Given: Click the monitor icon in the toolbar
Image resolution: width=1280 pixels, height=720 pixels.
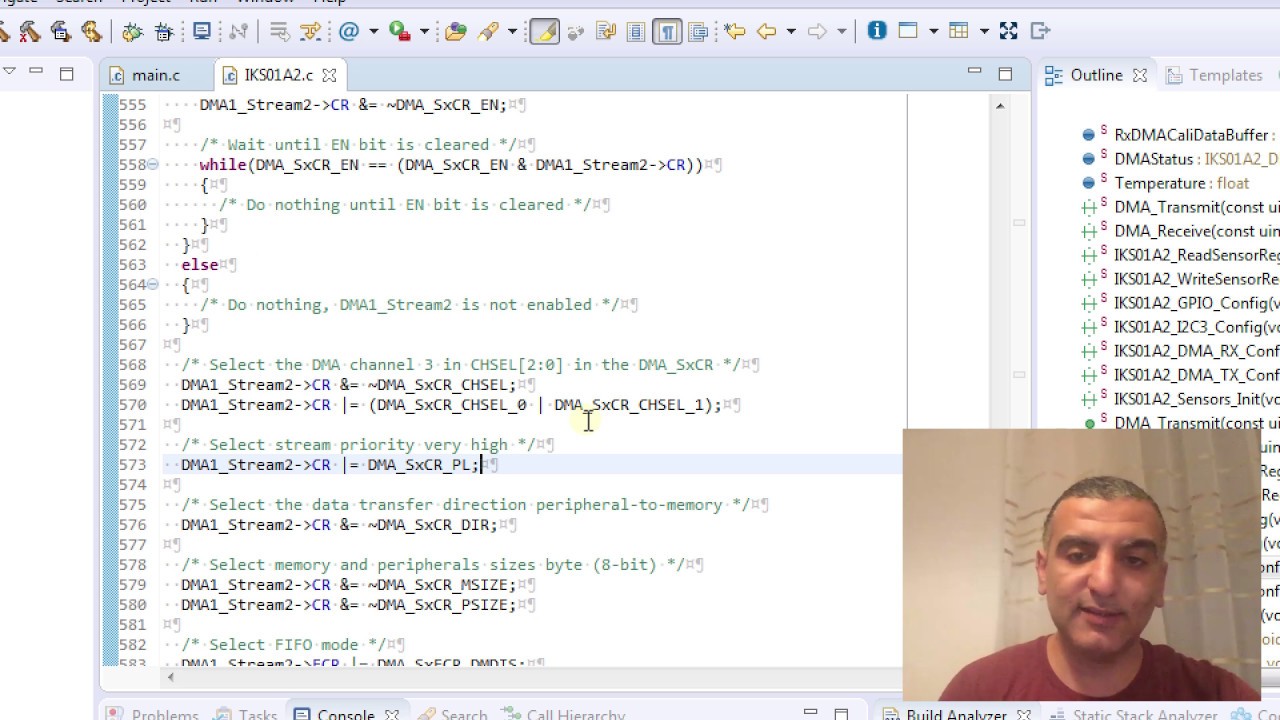Looking at the screenshot, I should pos(202,32).
